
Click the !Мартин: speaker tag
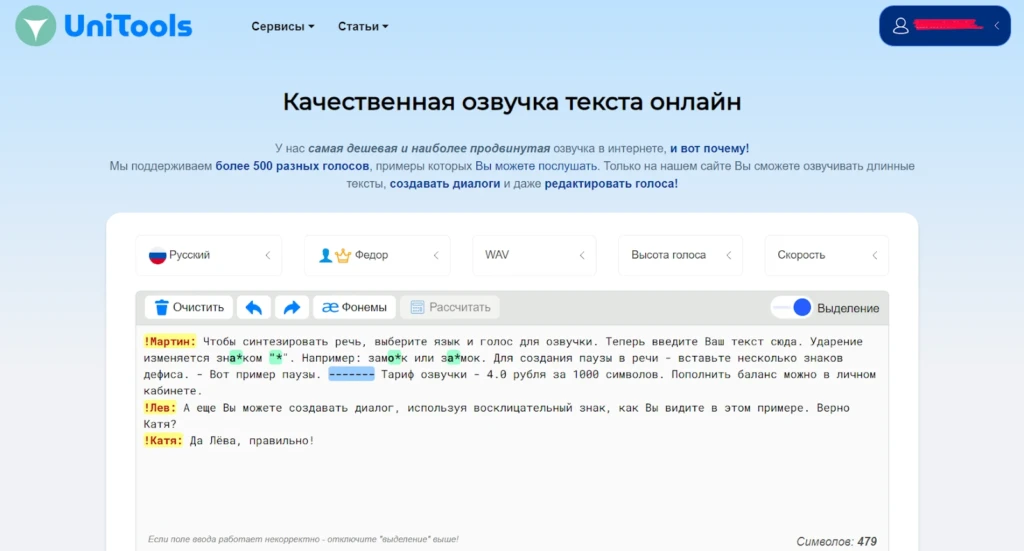170,341
